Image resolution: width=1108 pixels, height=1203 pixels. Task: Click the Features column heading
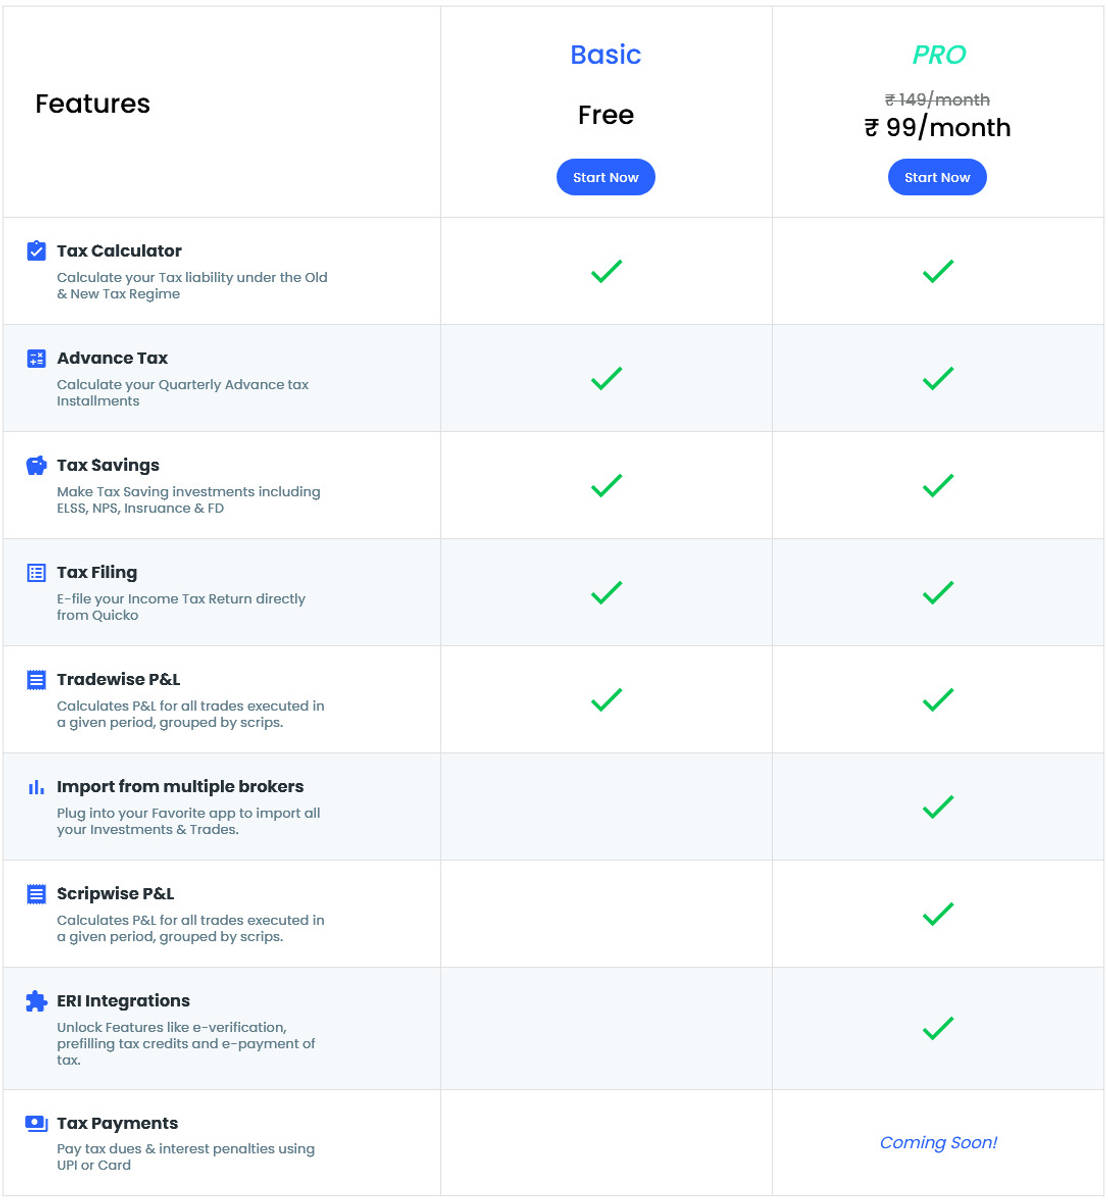tap(92, 104)
